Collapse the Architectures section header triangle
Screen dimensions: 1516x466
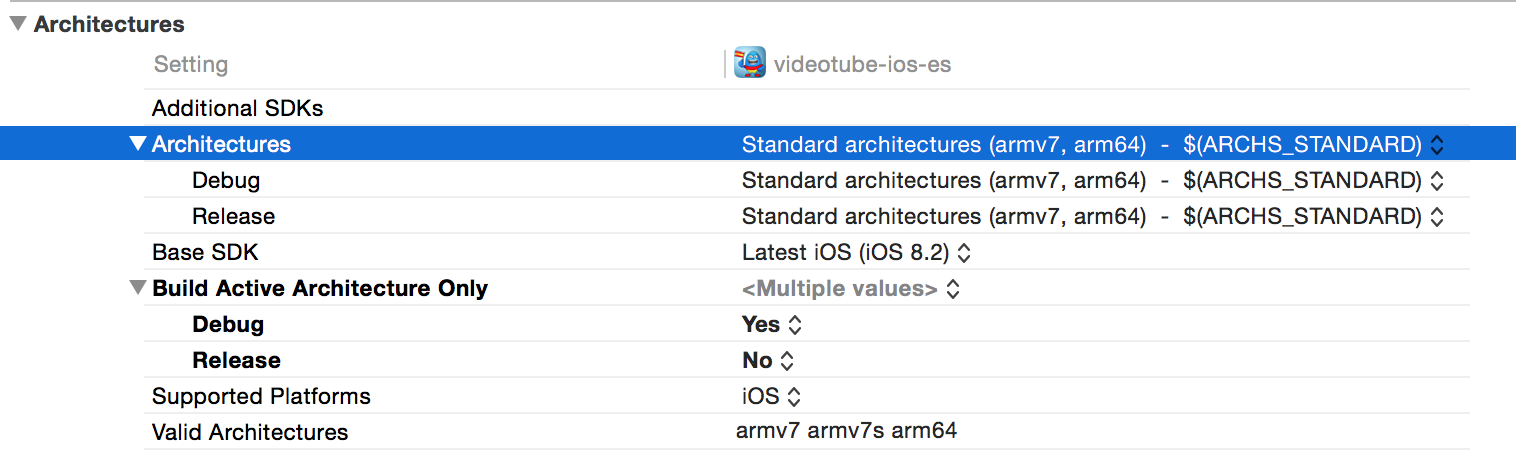(18, 25)
